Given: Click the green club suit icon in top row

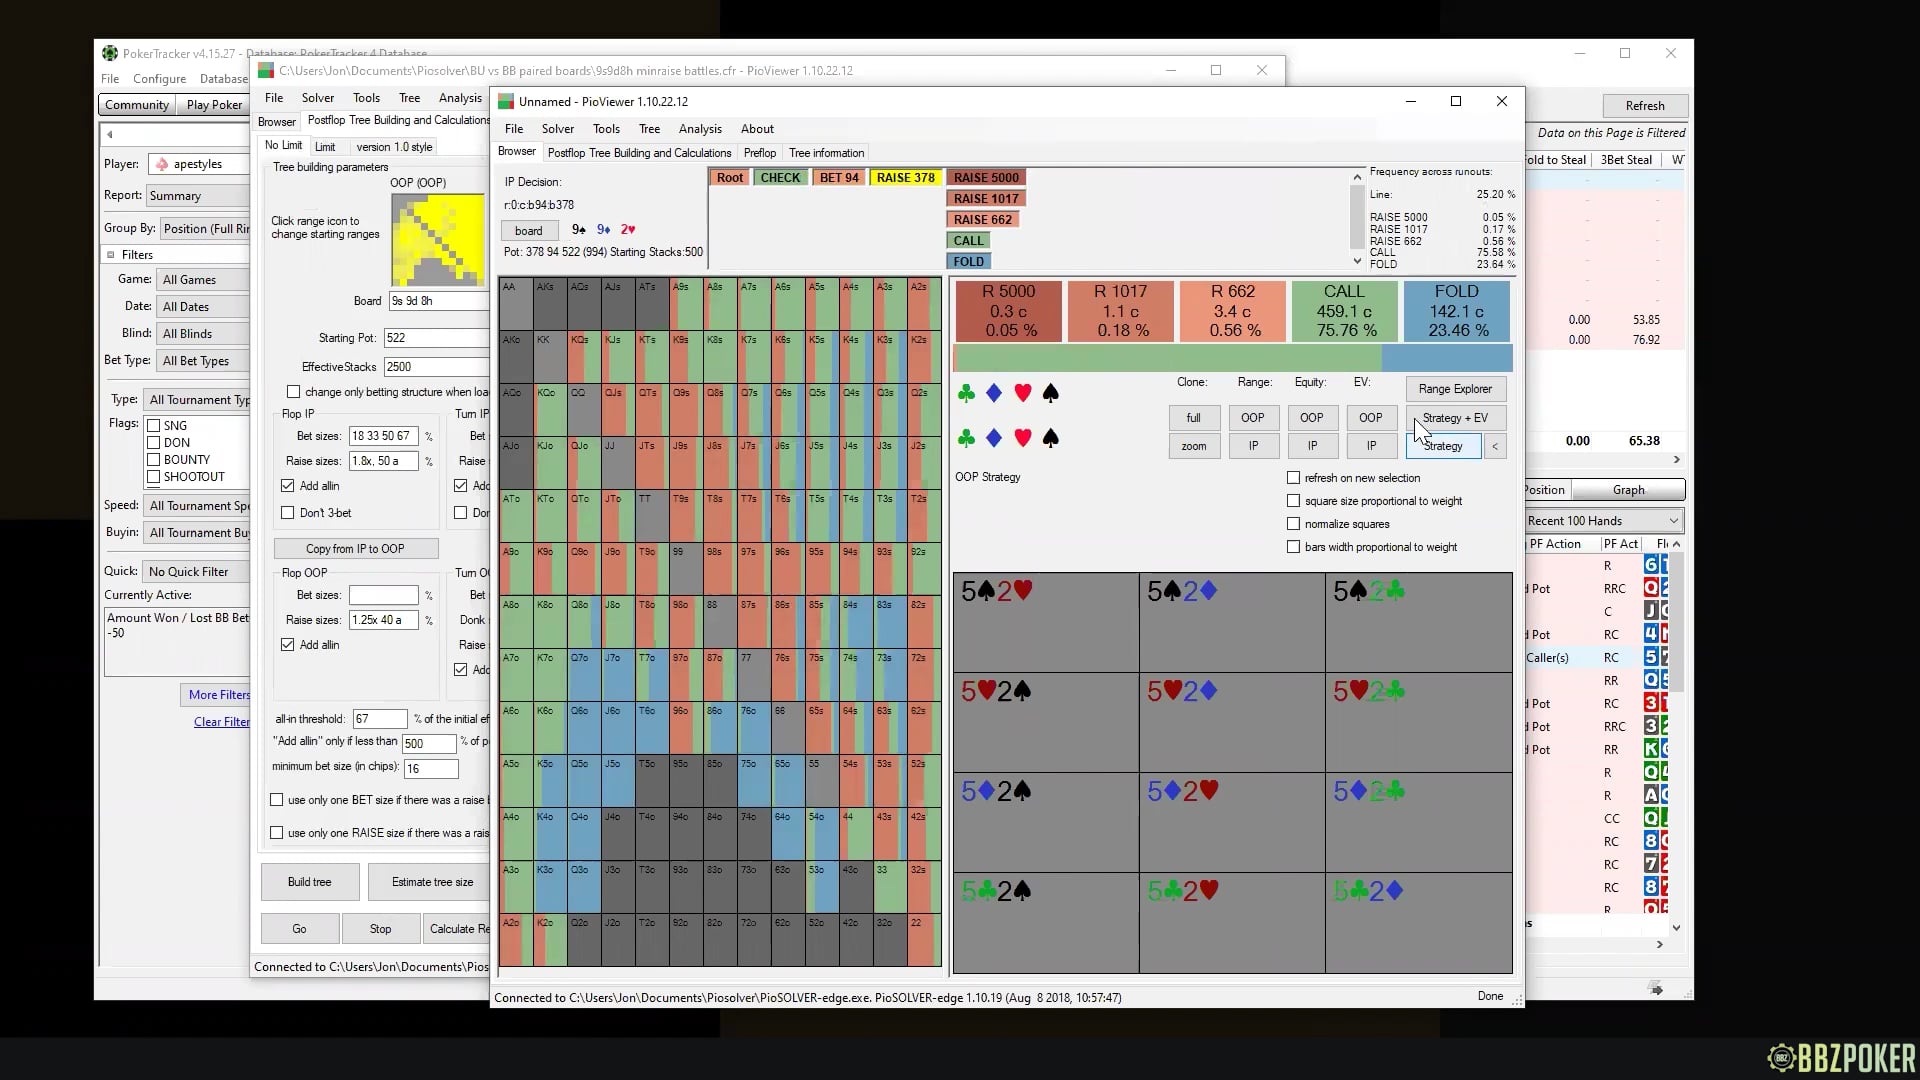Looking at the screenshot, I should [966, 393].
